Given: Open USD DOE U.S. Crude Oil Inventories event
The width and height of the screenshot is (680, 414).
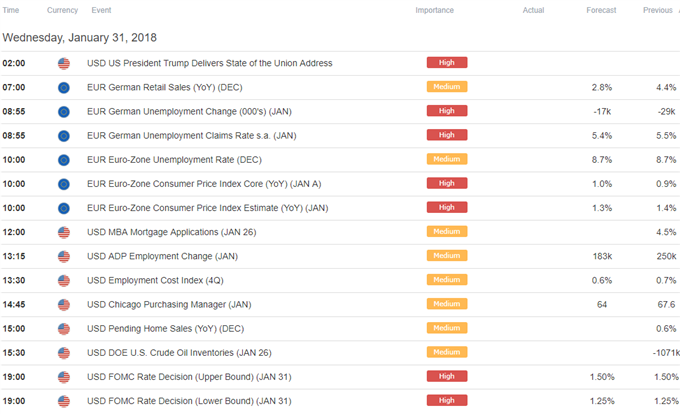Looking at the screenshot, I should [179, 353].
